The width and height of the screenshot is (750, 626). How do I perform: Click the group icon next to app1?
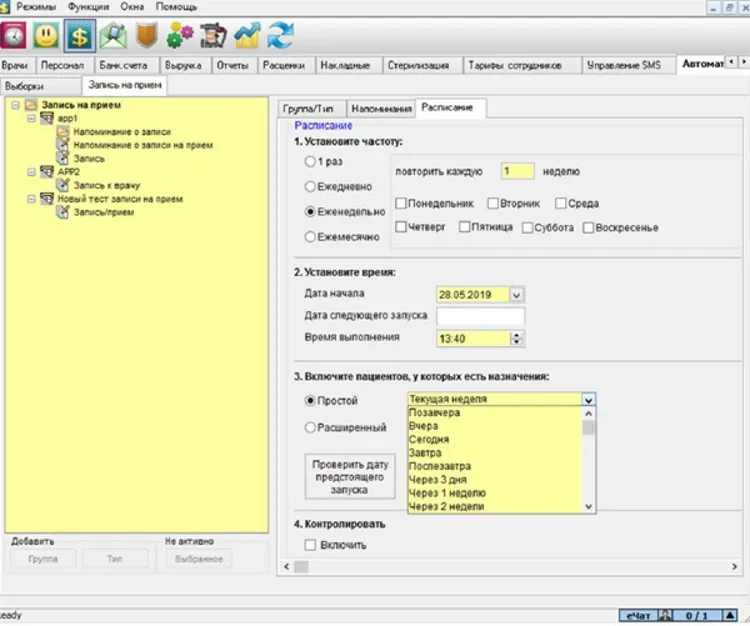pos(47,118)
